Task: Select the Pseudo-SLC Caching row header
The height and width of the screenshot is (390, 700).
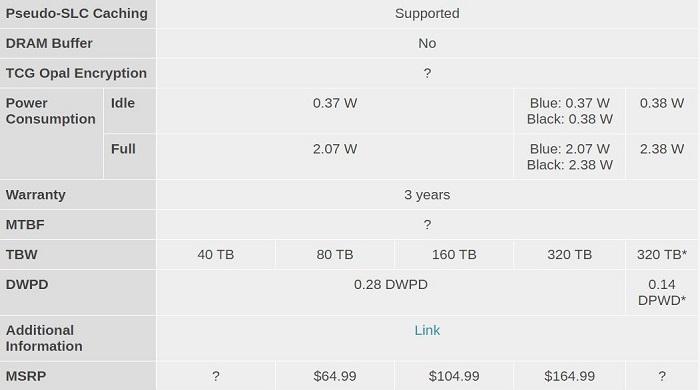Action: coord(78,14)
